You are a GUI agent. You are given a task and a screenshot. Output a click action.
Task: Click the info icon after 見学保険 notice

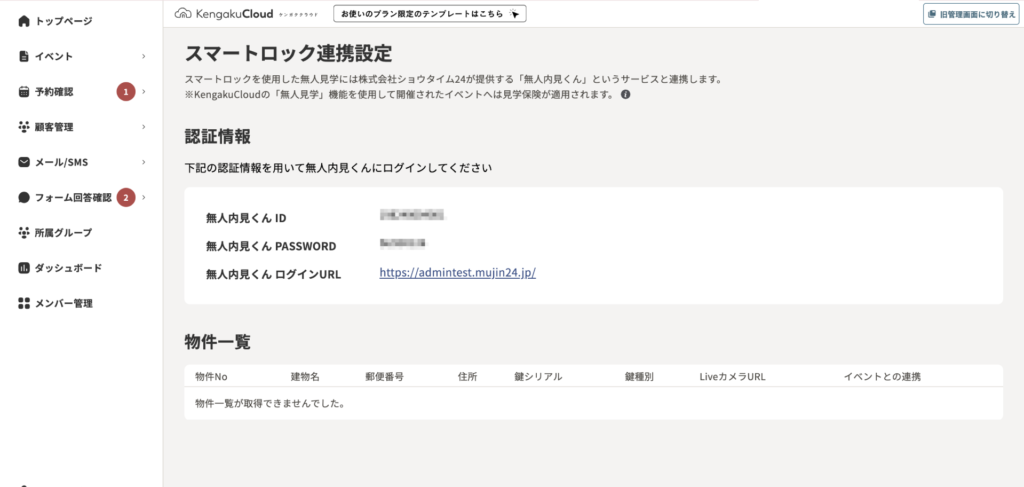pyautogui.click(x=626, y=95)
